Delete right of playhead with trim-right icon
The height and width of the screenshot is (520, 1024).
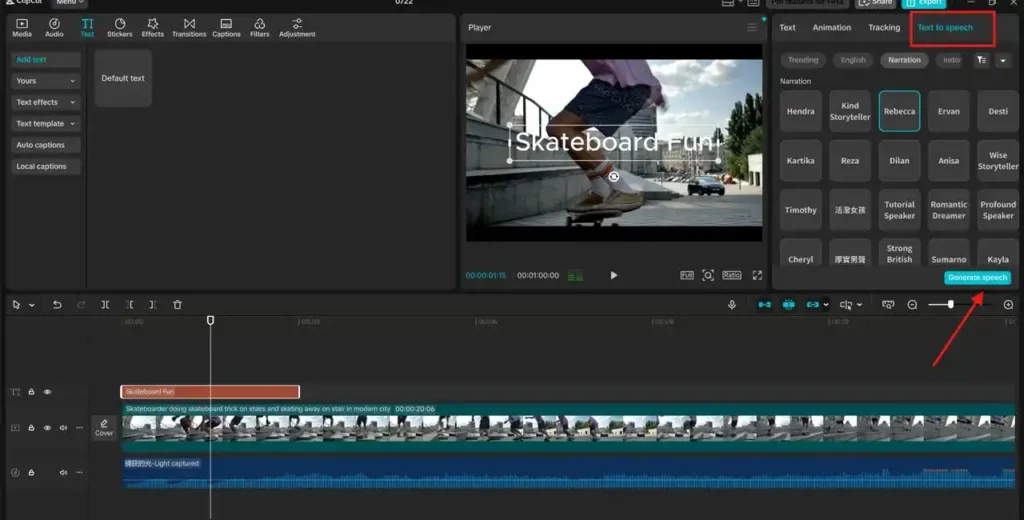[153, 304]
